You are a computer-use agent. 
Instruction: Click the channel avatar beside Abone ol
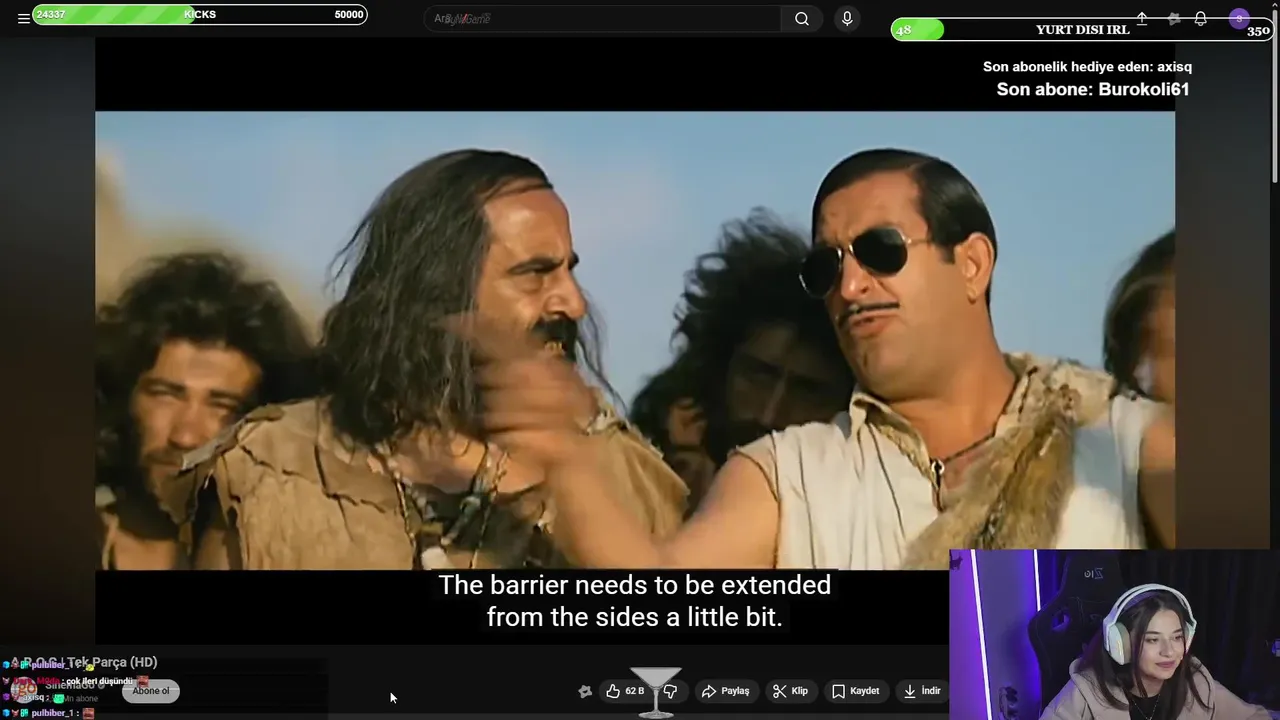24,688
